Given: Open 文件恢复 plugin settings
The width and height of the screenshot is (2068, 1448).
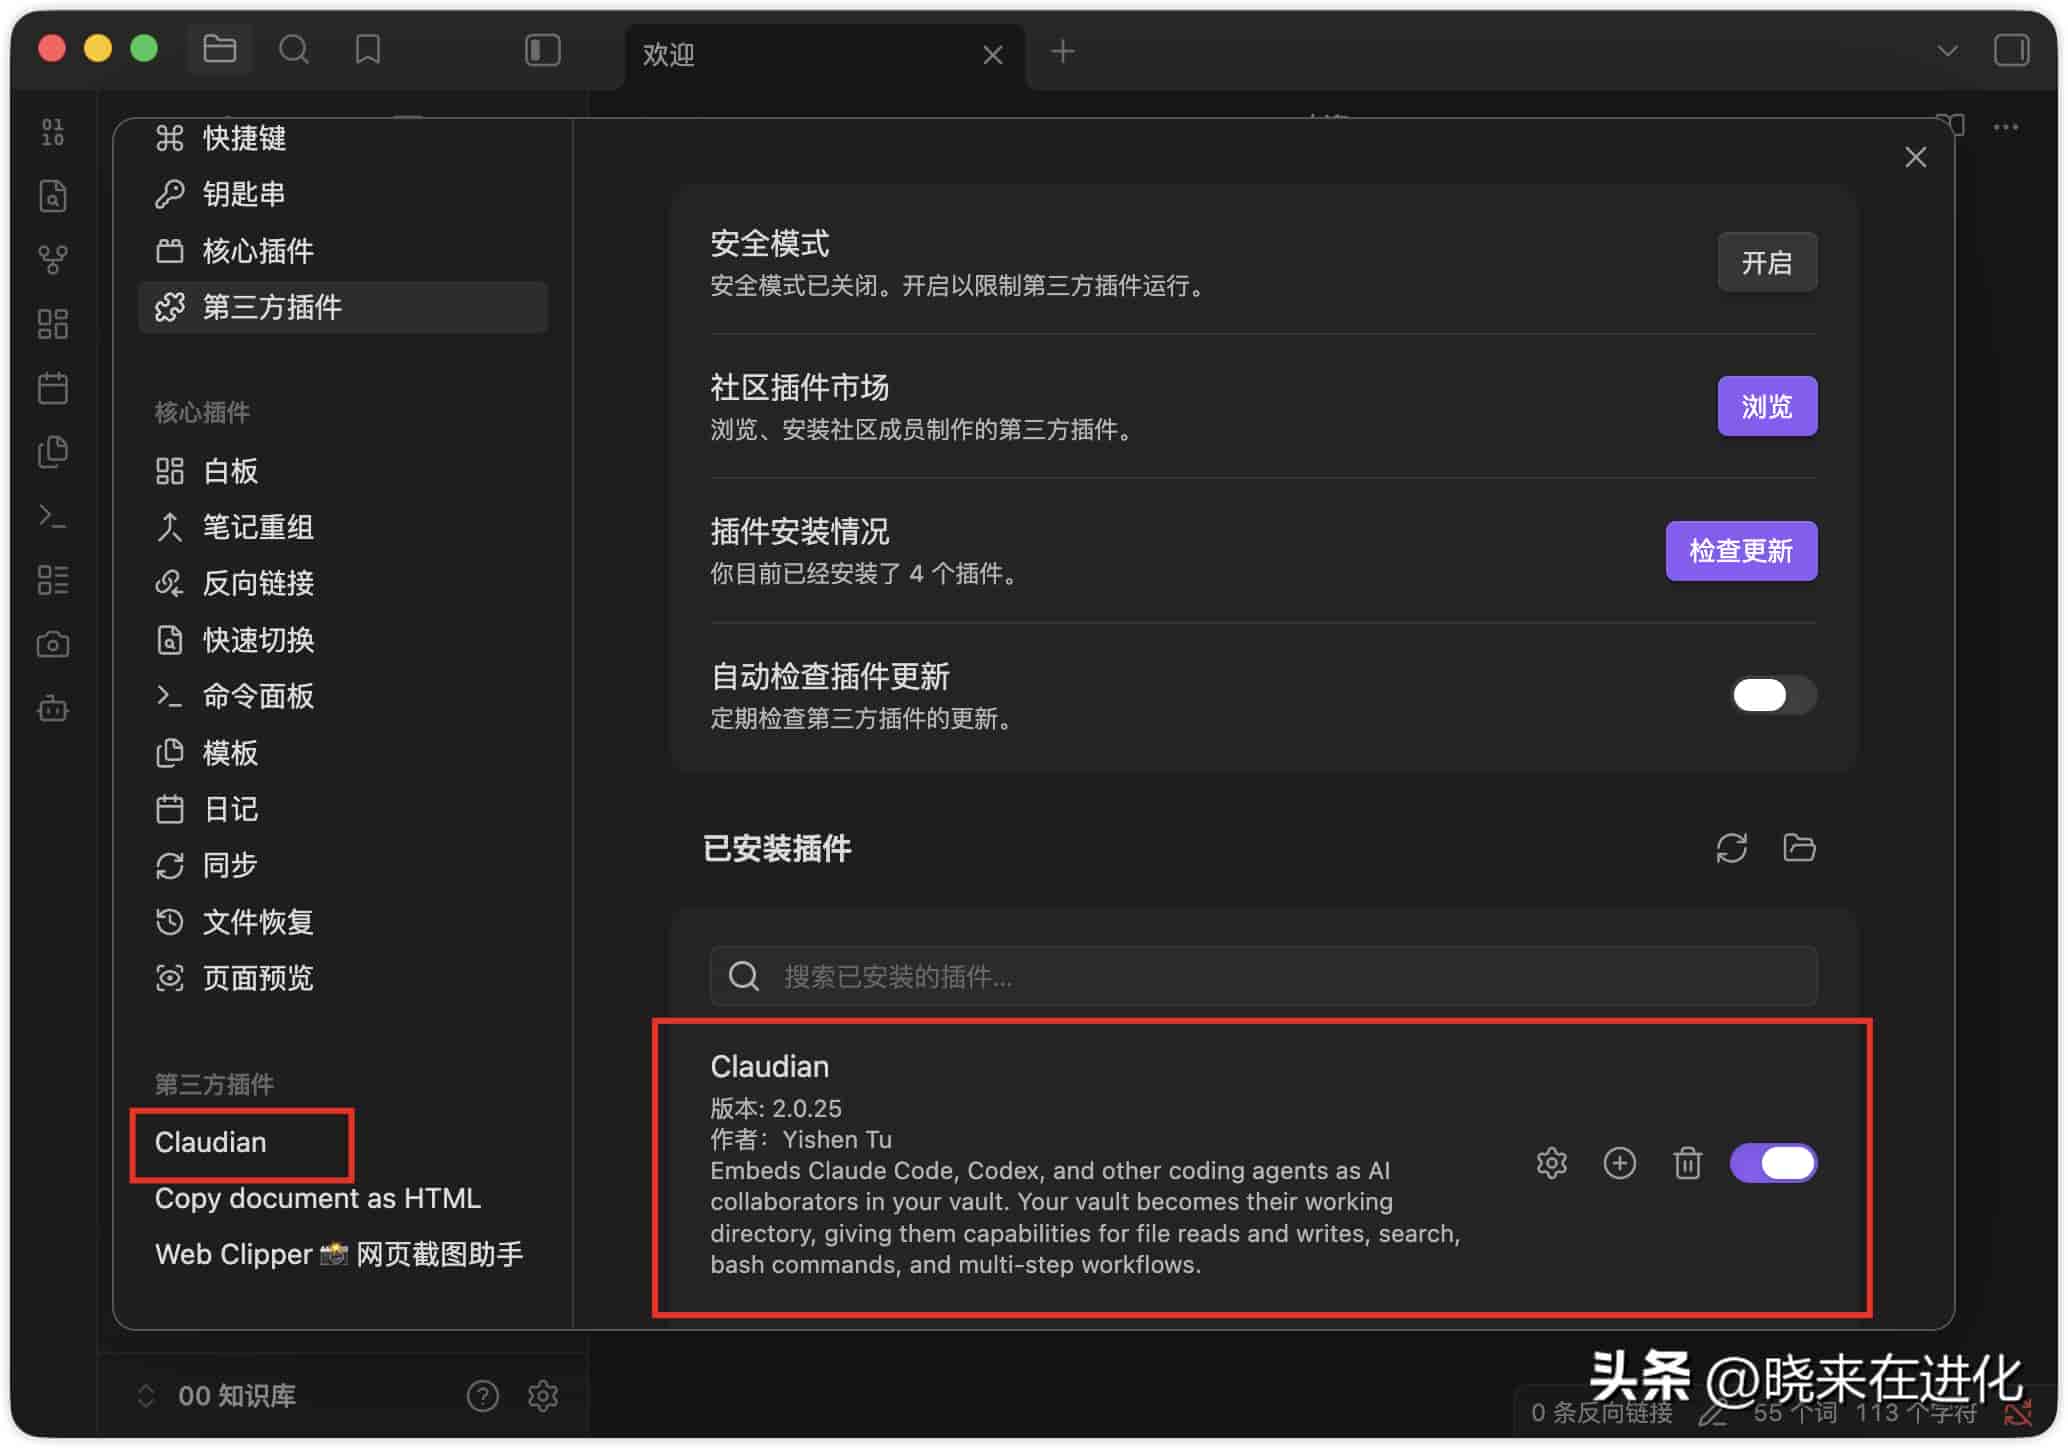Looking at the screenshot, I should click(x=343, y=921).
